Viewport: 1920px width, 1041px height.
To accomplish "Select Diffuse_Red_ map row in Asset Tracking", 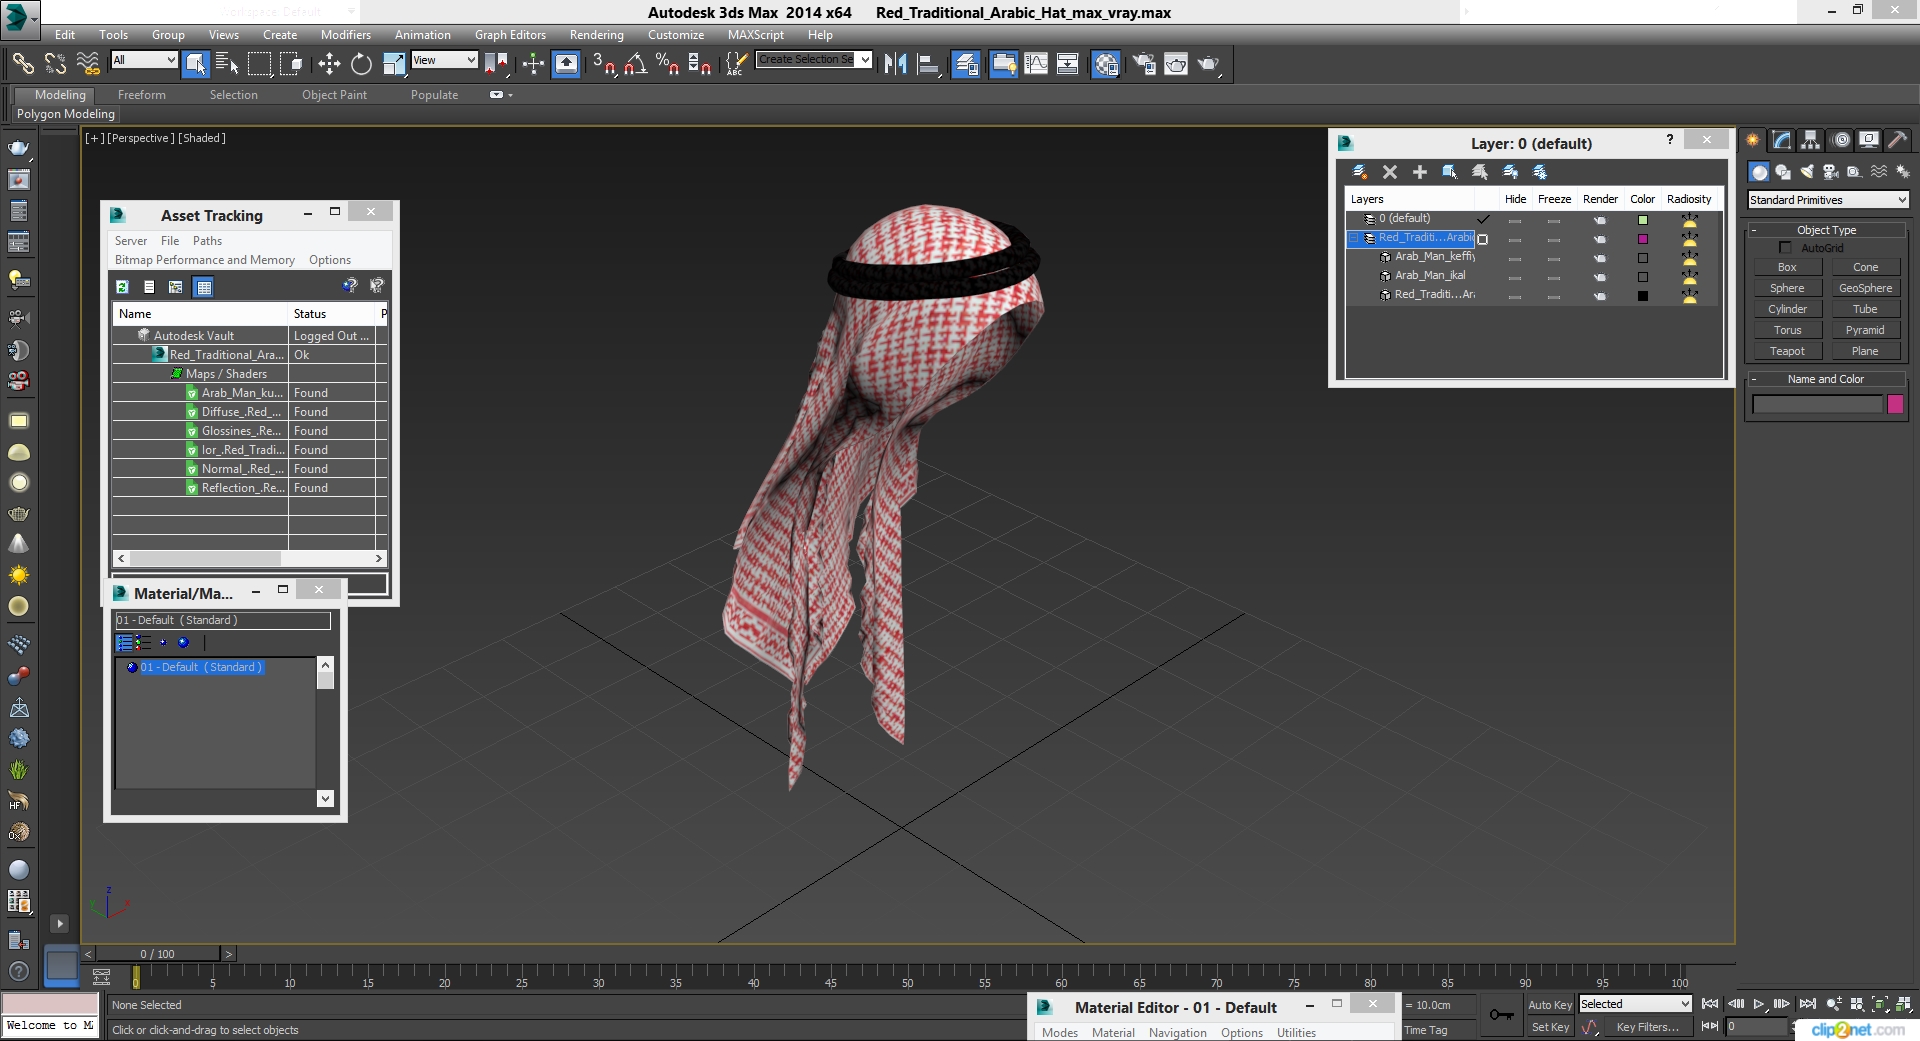I will 249,412.
